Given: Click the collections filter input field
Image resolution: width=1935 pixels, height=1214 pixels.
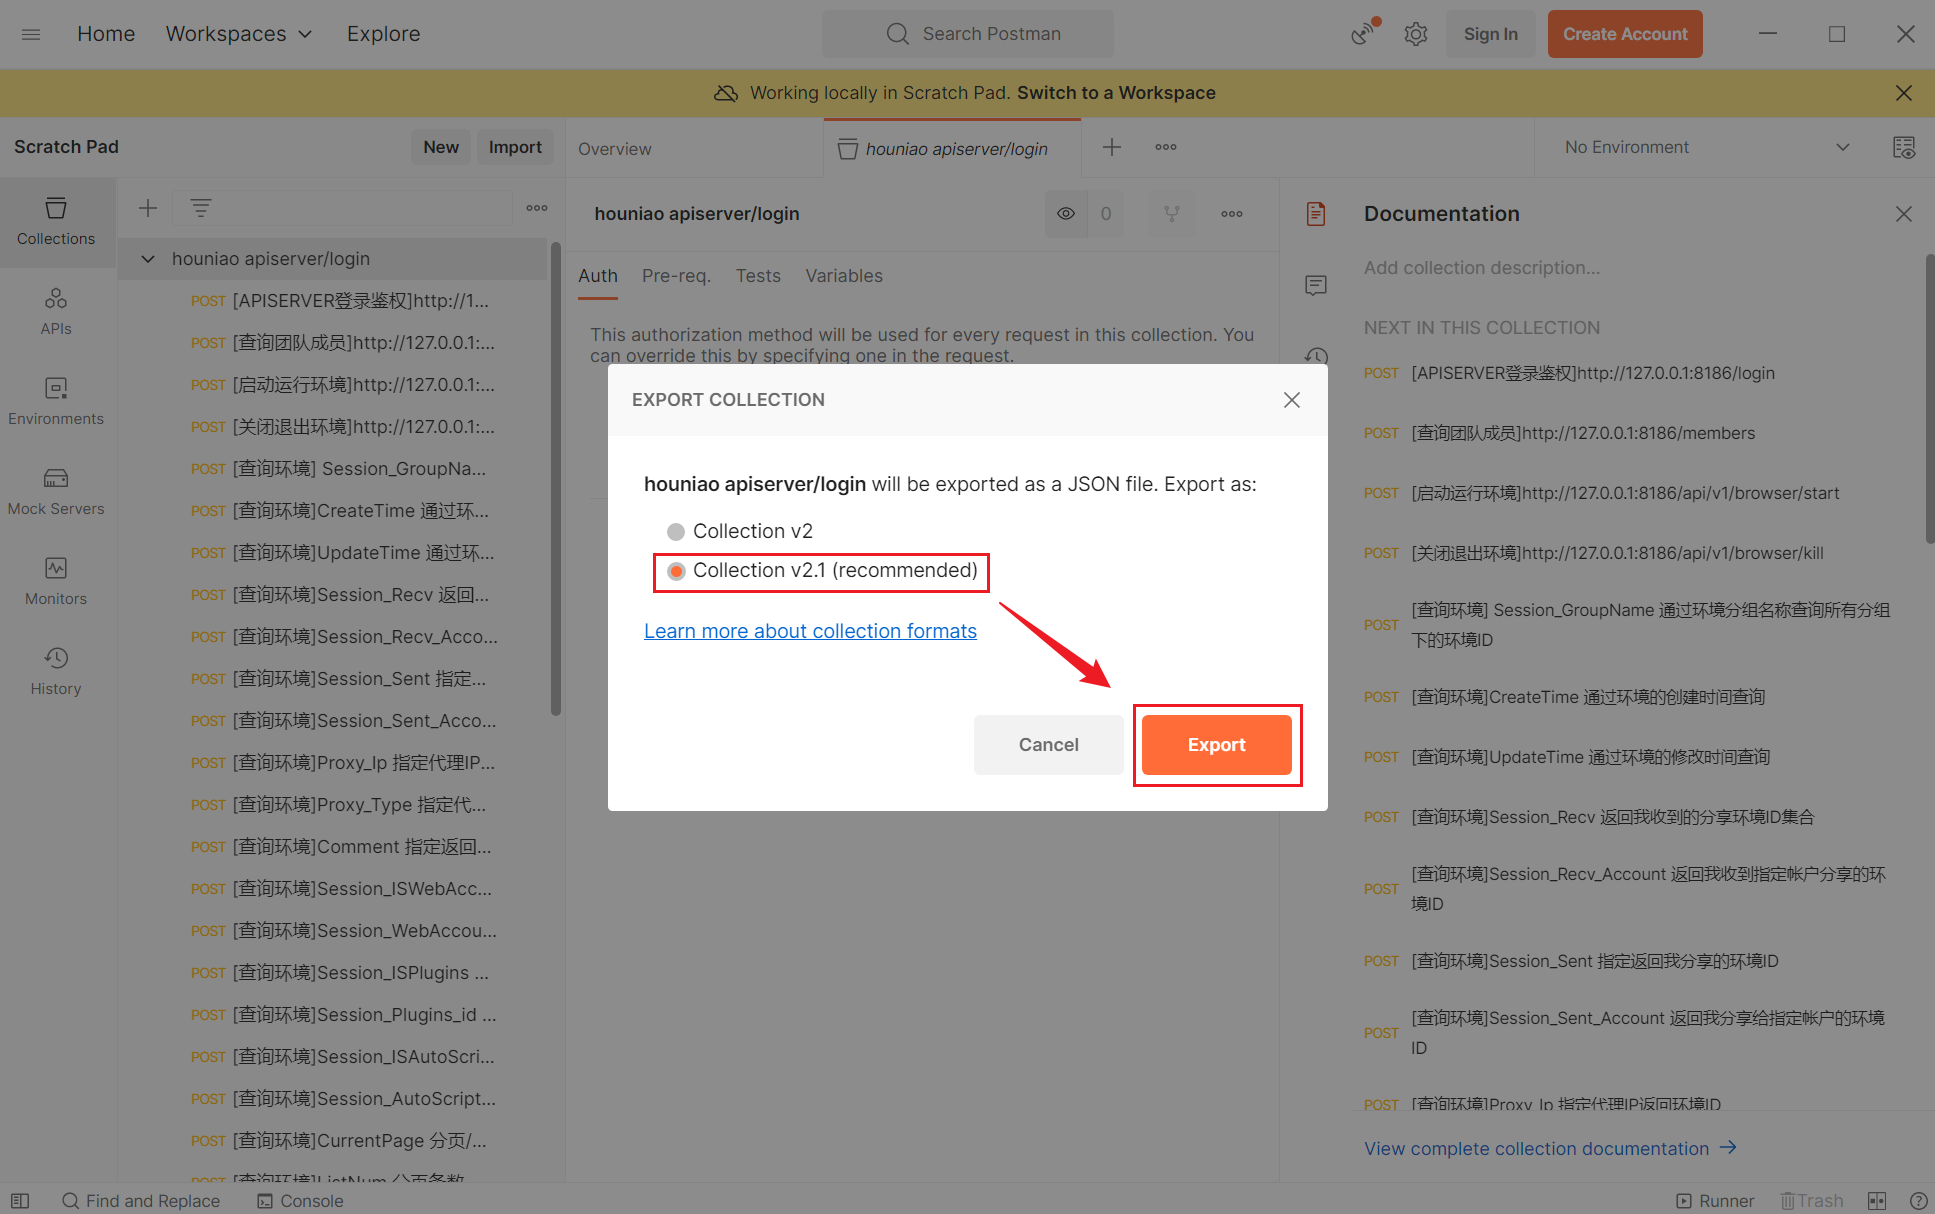Looking at the screenshot, I should tap(342, 208).
